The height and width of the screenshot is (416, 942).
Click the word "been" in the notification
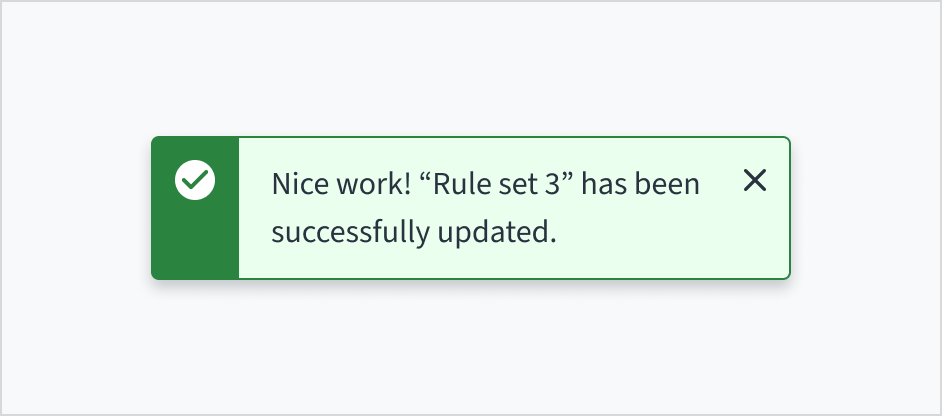671,185
